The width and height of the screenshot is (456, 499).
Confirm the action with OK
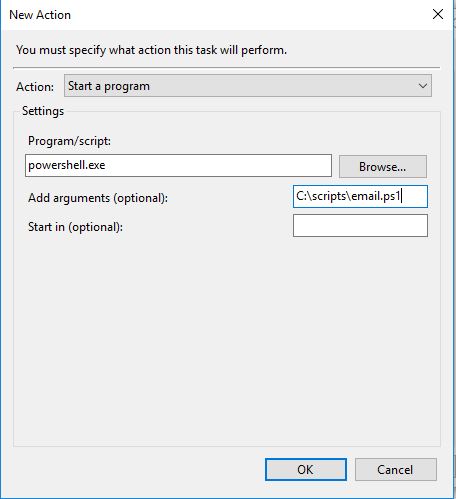306,469
